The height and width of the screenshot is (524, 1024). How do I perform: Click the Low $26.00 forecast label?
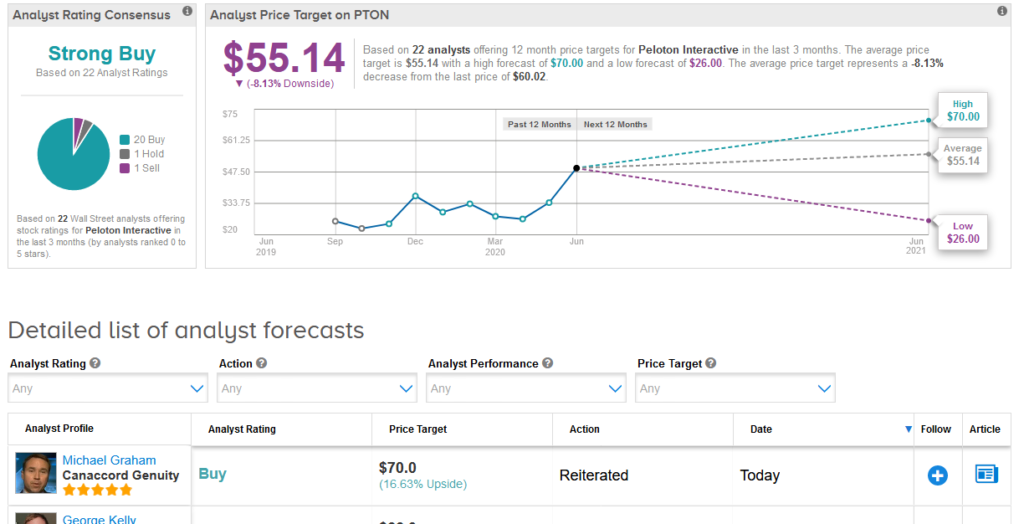(x=963, y=232)
